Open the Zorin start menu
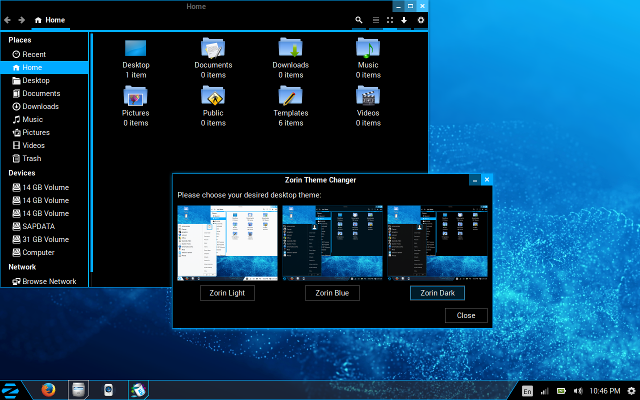Image resolution: width=640 pixels, height=400 pixels. coord(11,390)
